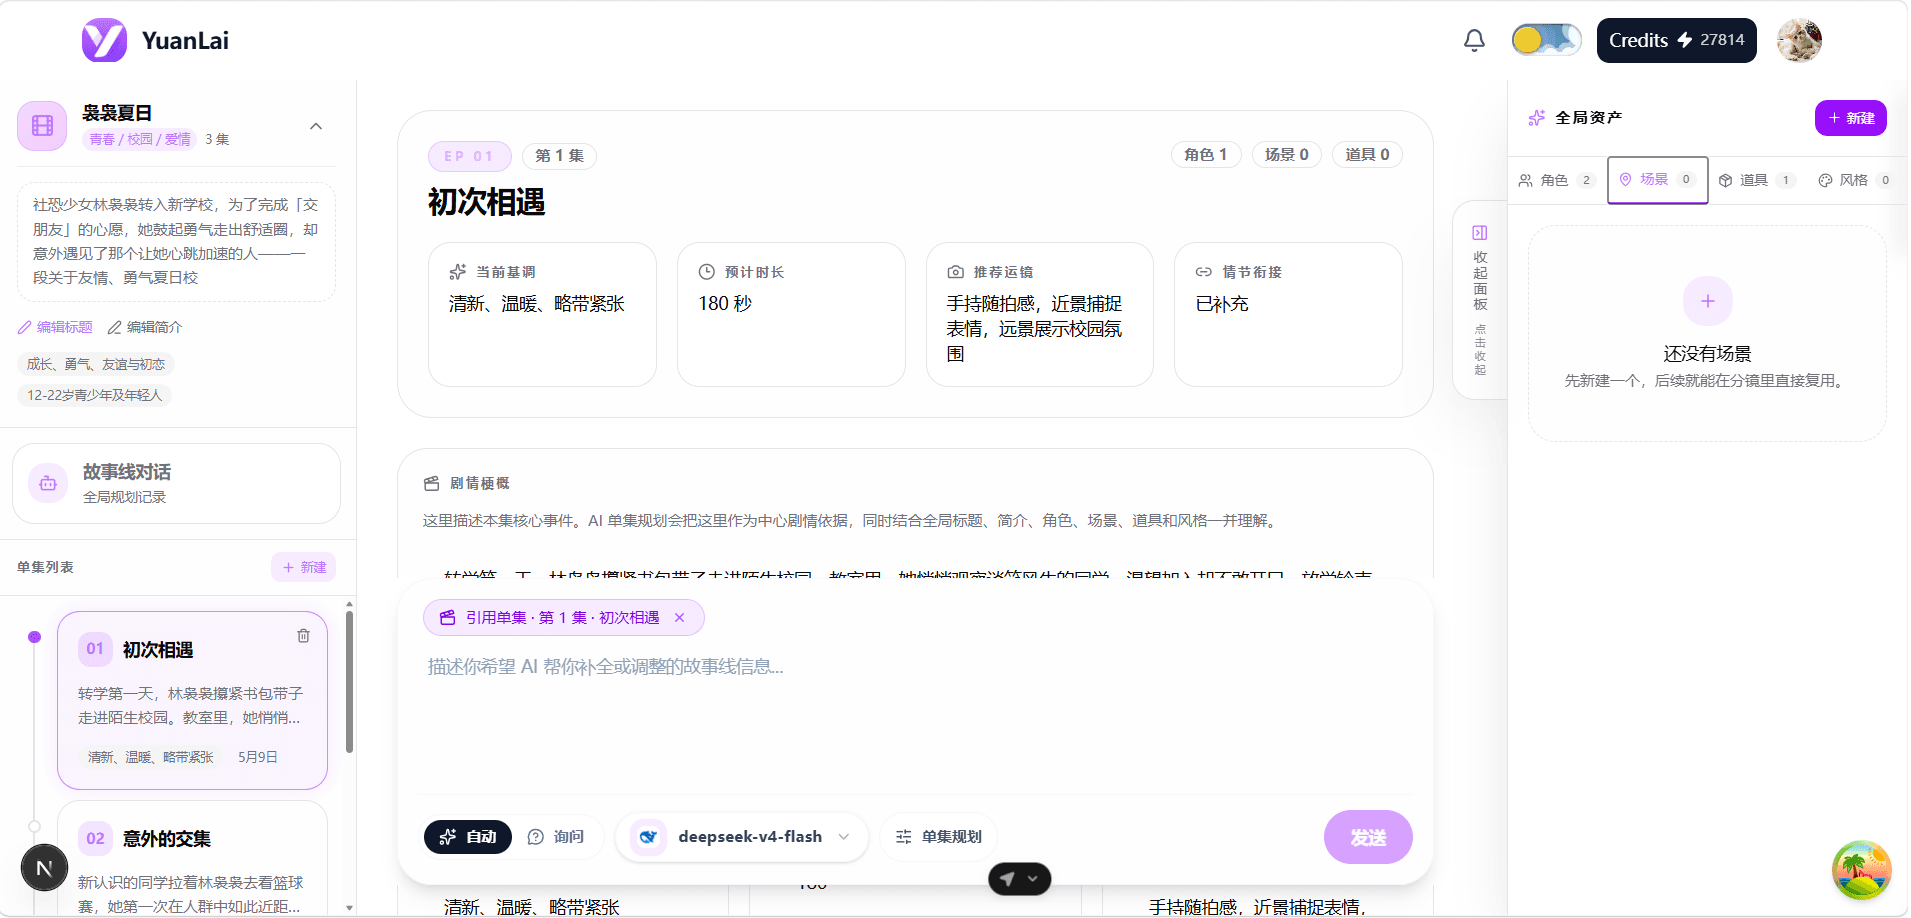Select the 成长、勇气、友谊与初恋 tag
Image resolution: width=1911 pixels, height=918 pixels.
pyautogui.click(x=96, y=364)
